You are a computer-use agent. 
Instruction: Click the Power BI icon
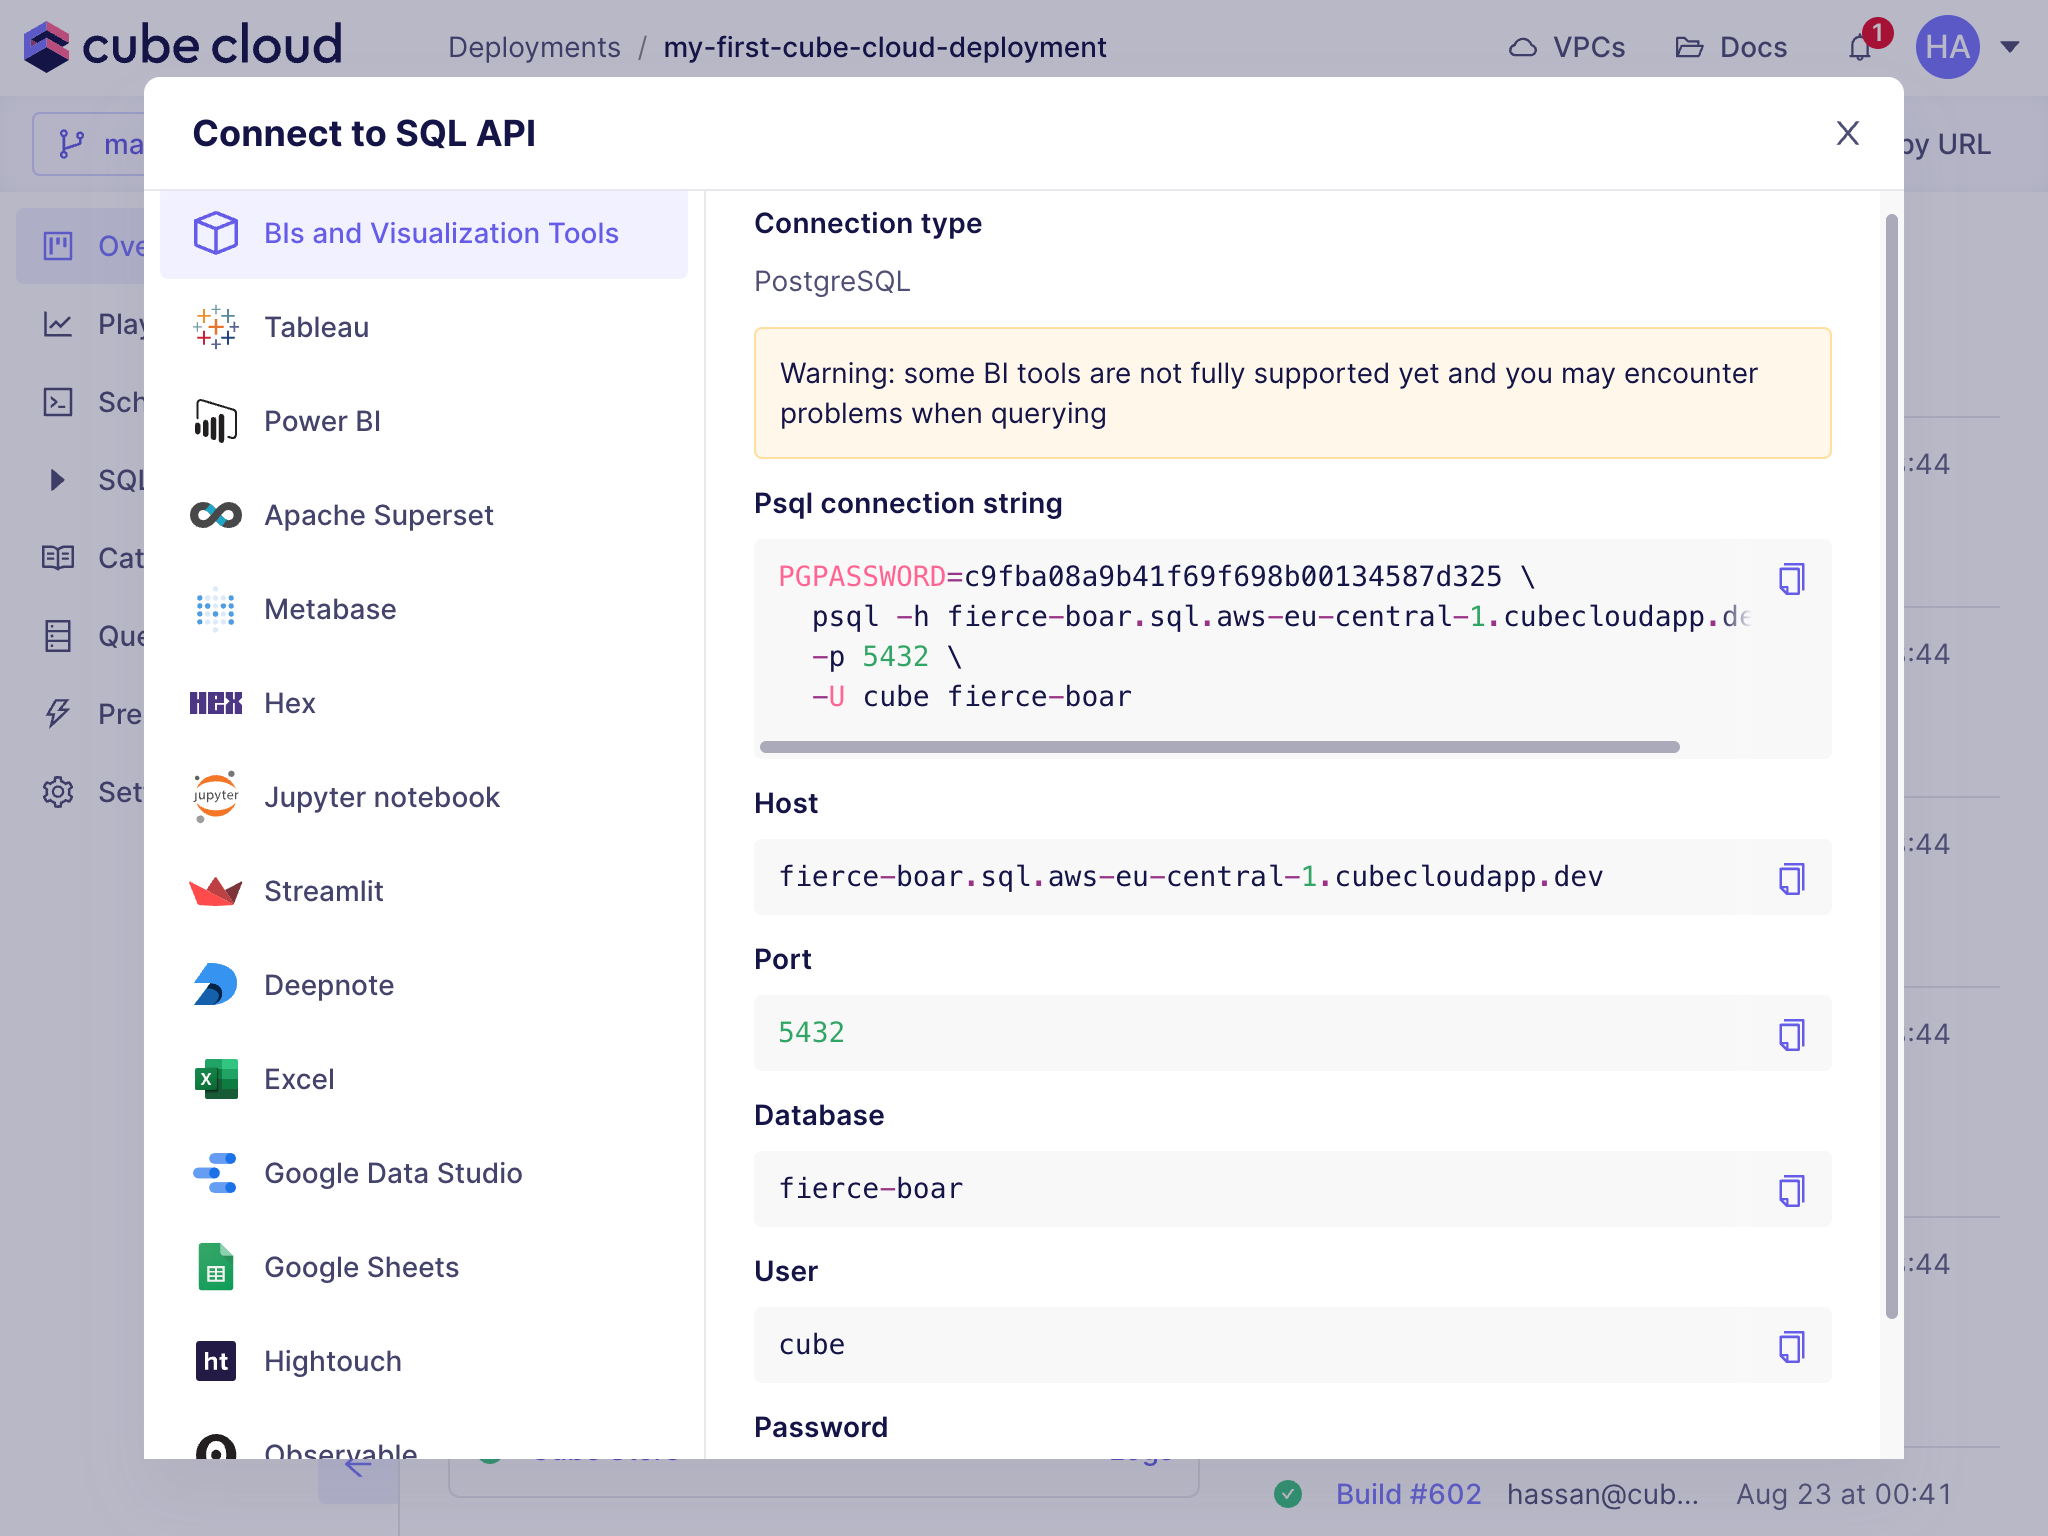point(216,421)
